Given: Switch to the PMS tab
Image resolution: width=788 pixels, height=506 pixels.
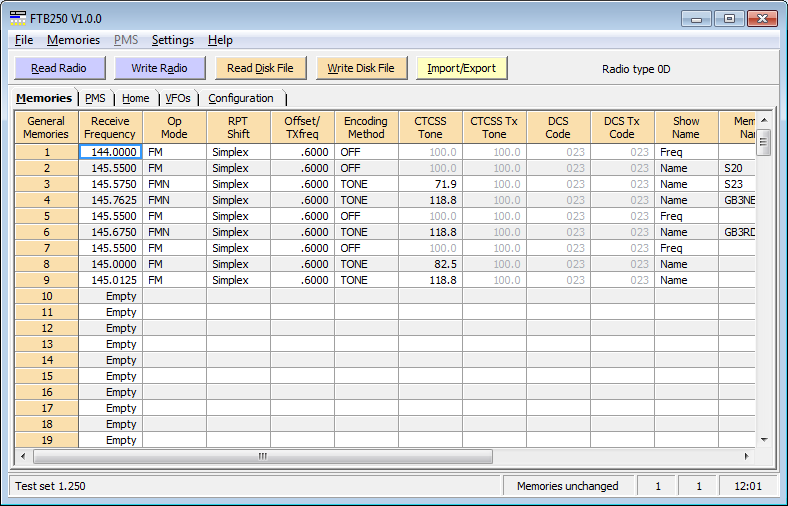Looking at the screenshot, I should tap(96, 98).
